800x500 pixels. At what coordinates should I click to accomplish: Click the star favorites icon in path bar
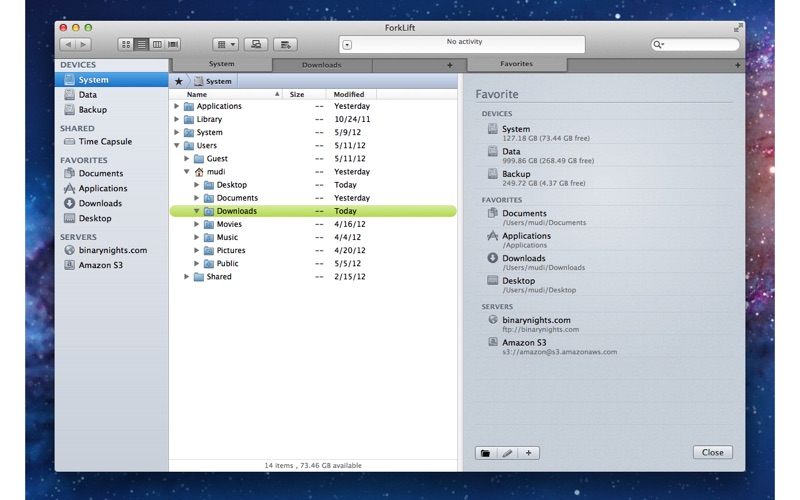[x=179, y=81]
